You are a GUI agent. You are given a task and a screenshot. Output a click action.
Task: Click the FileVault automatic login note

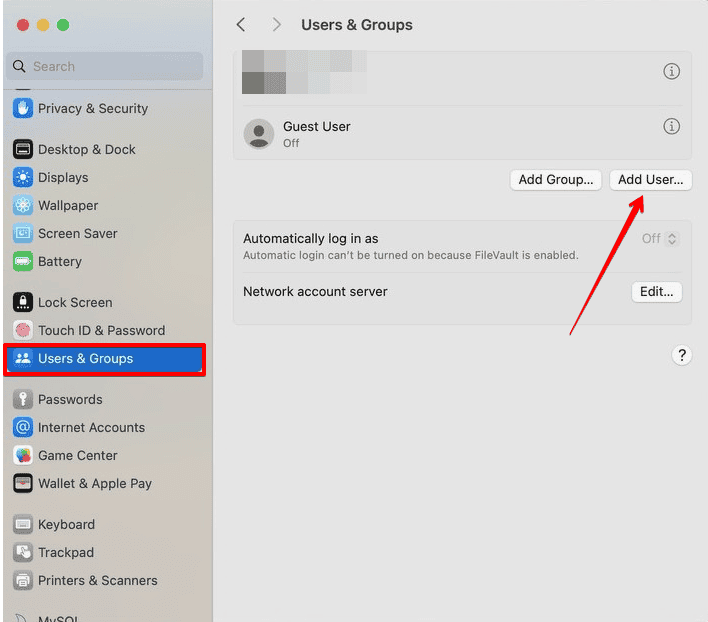click(411, 255)
